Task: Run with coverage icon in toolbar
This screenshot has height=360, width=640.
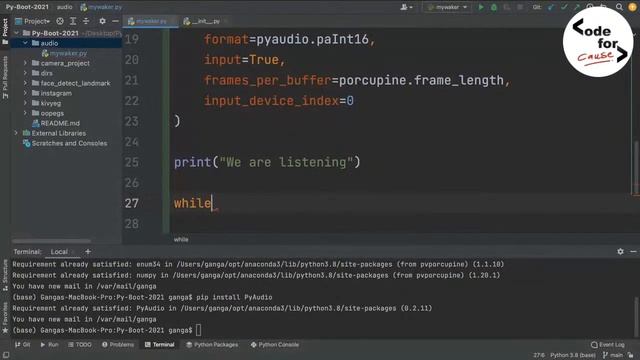Action: pos(507,7)
